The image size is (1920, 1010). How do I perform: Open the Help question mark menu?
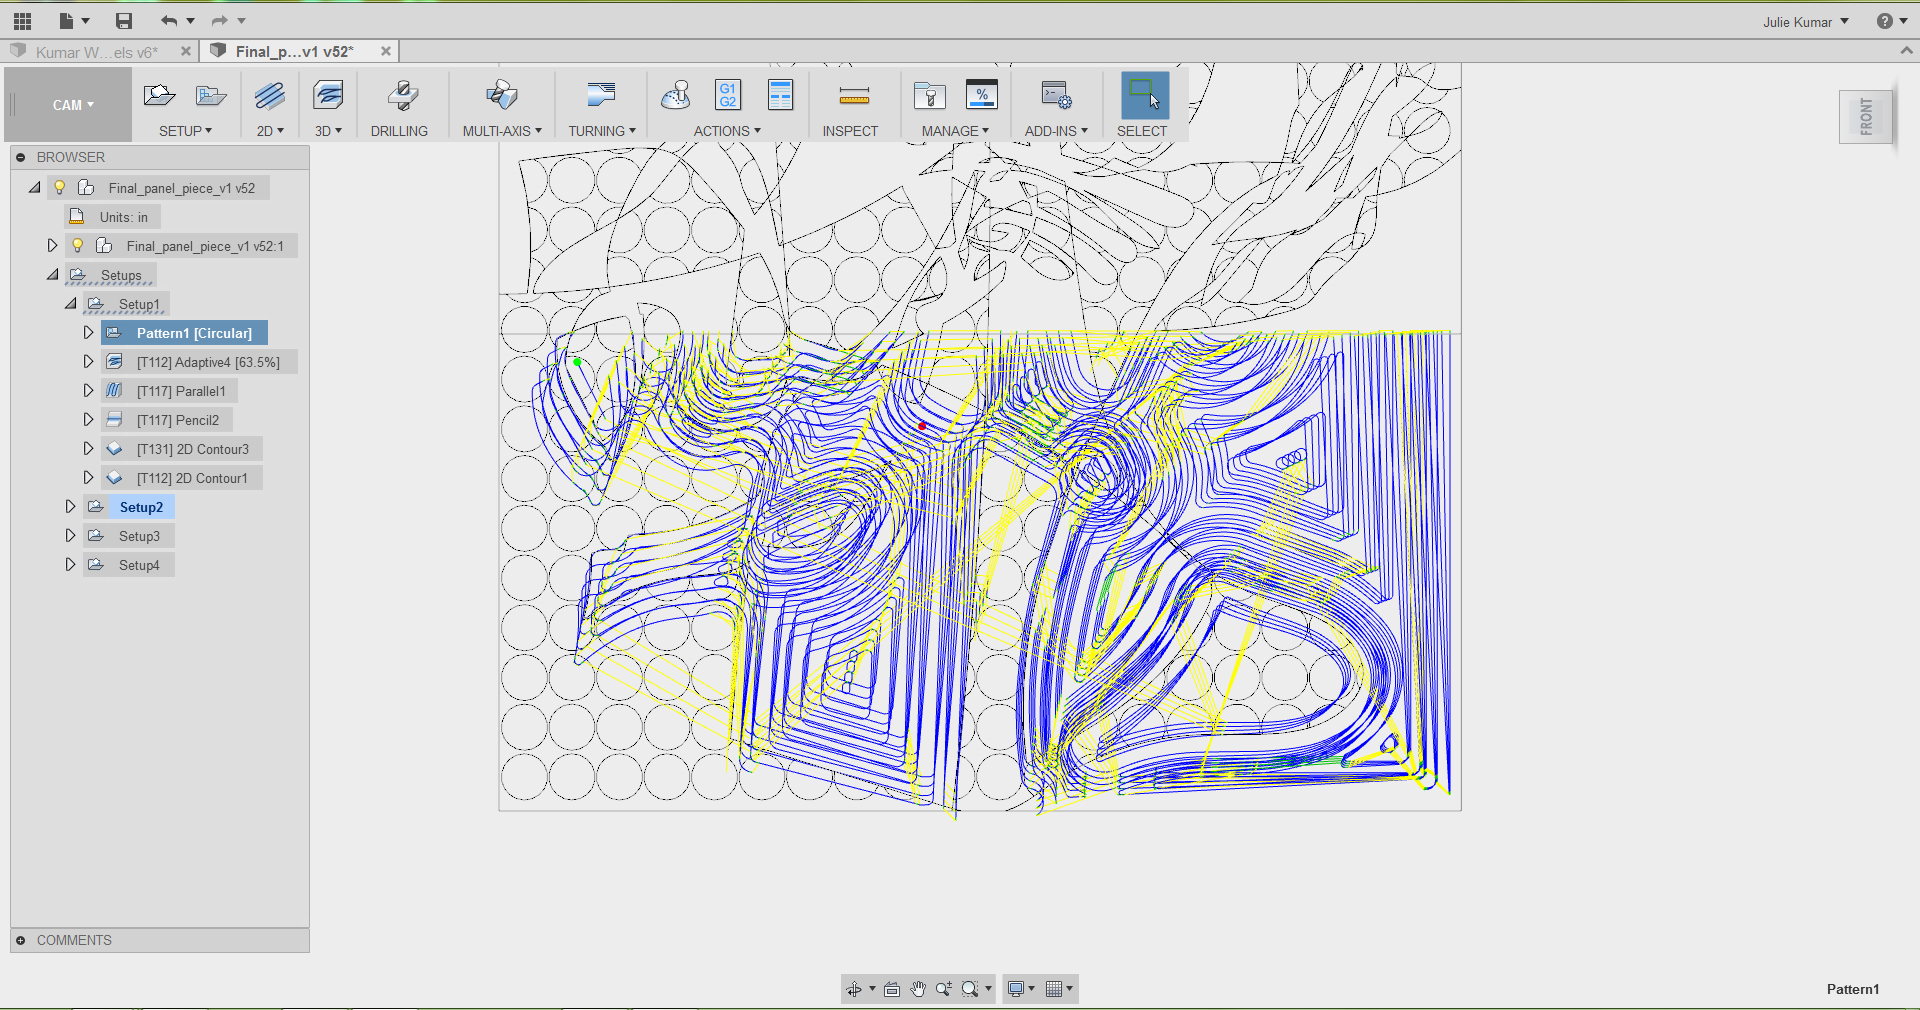pos(1892,21)
